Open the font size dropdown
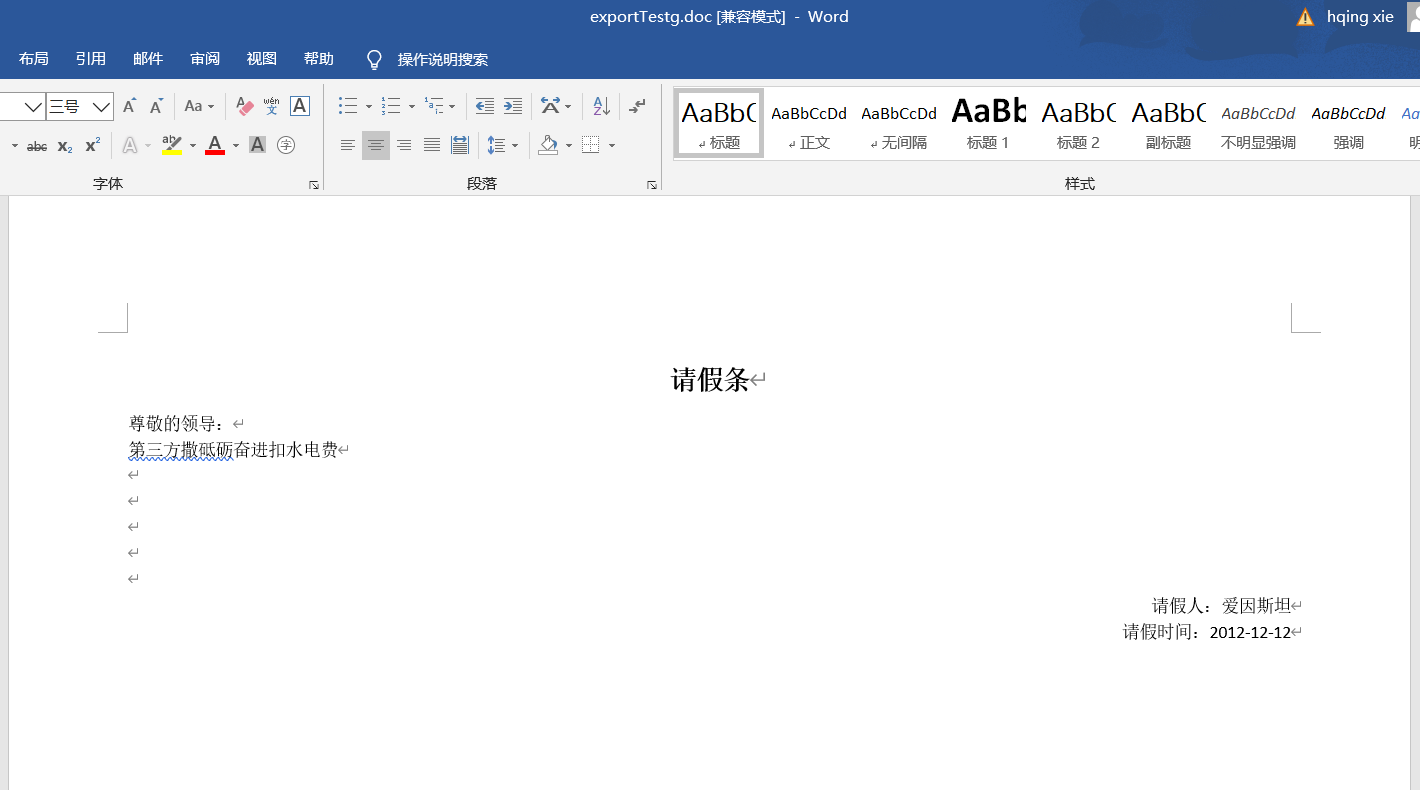 (x=101, y=105)
